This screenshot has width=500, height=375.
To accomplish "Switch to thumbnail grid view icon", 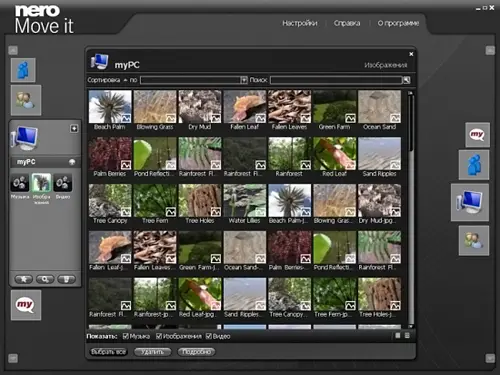I will (x=398, y=336).
